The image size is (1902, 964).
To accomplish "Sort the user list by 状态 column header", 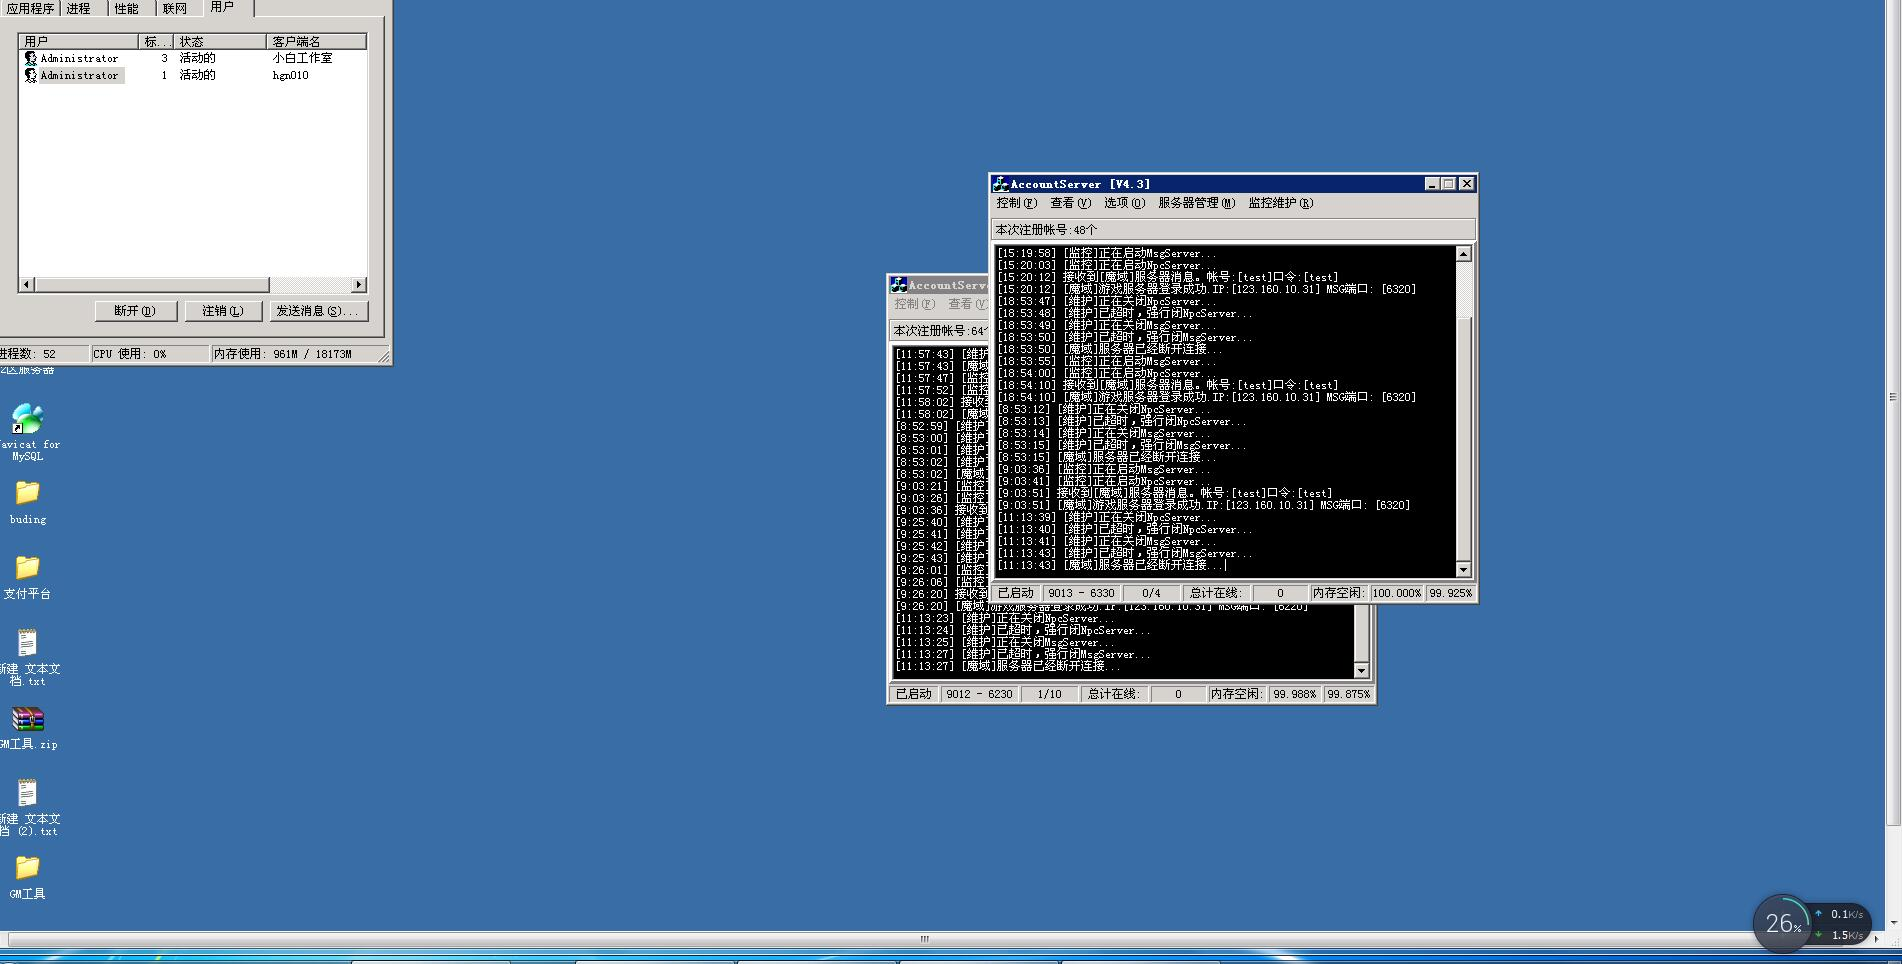I will coord(219,41).
